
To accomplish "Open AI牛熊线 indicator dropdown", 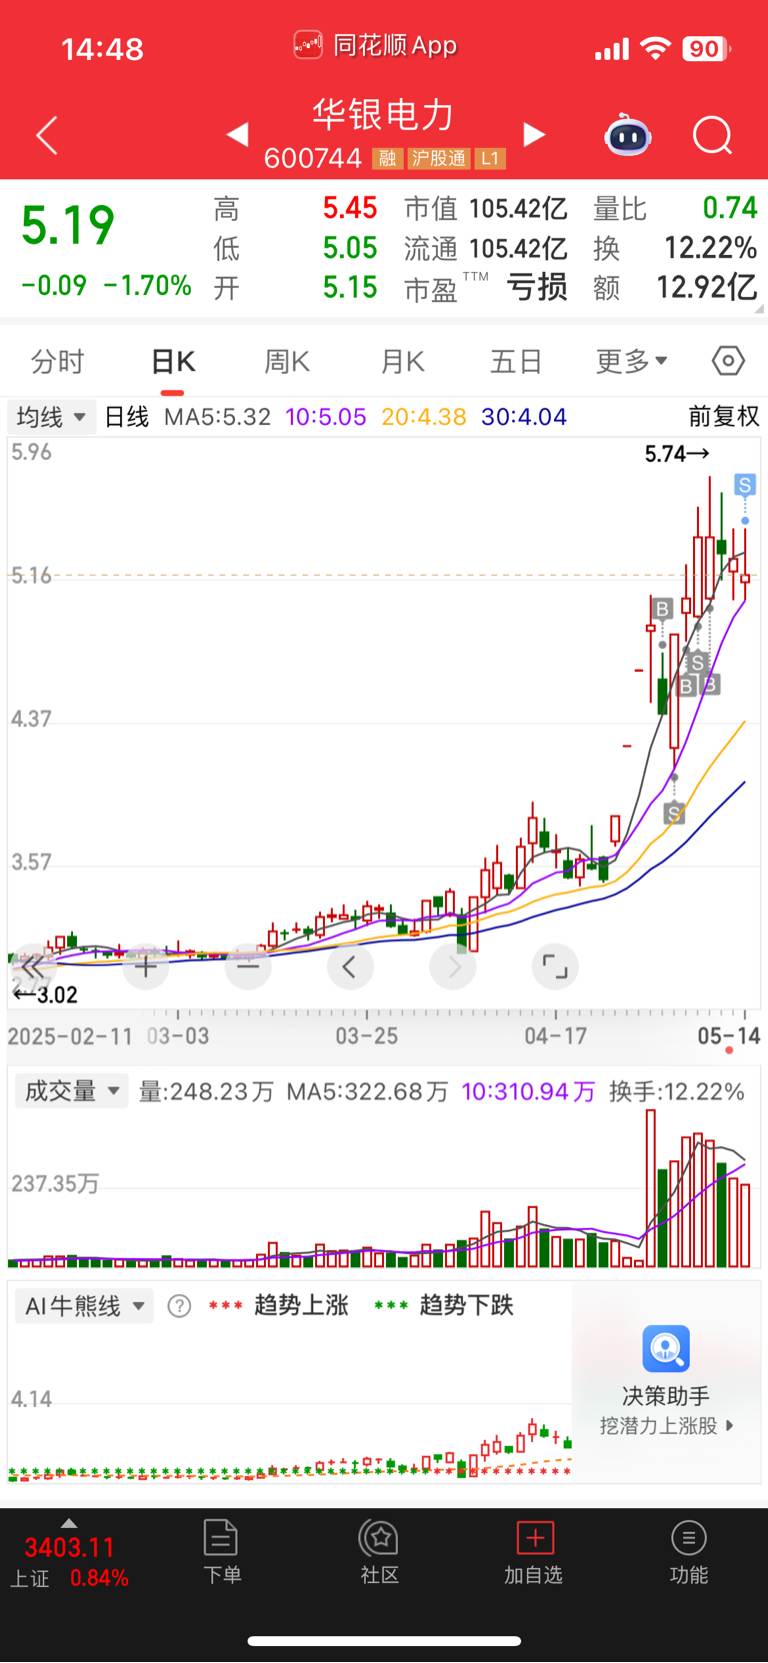I will click(84, 1306).
